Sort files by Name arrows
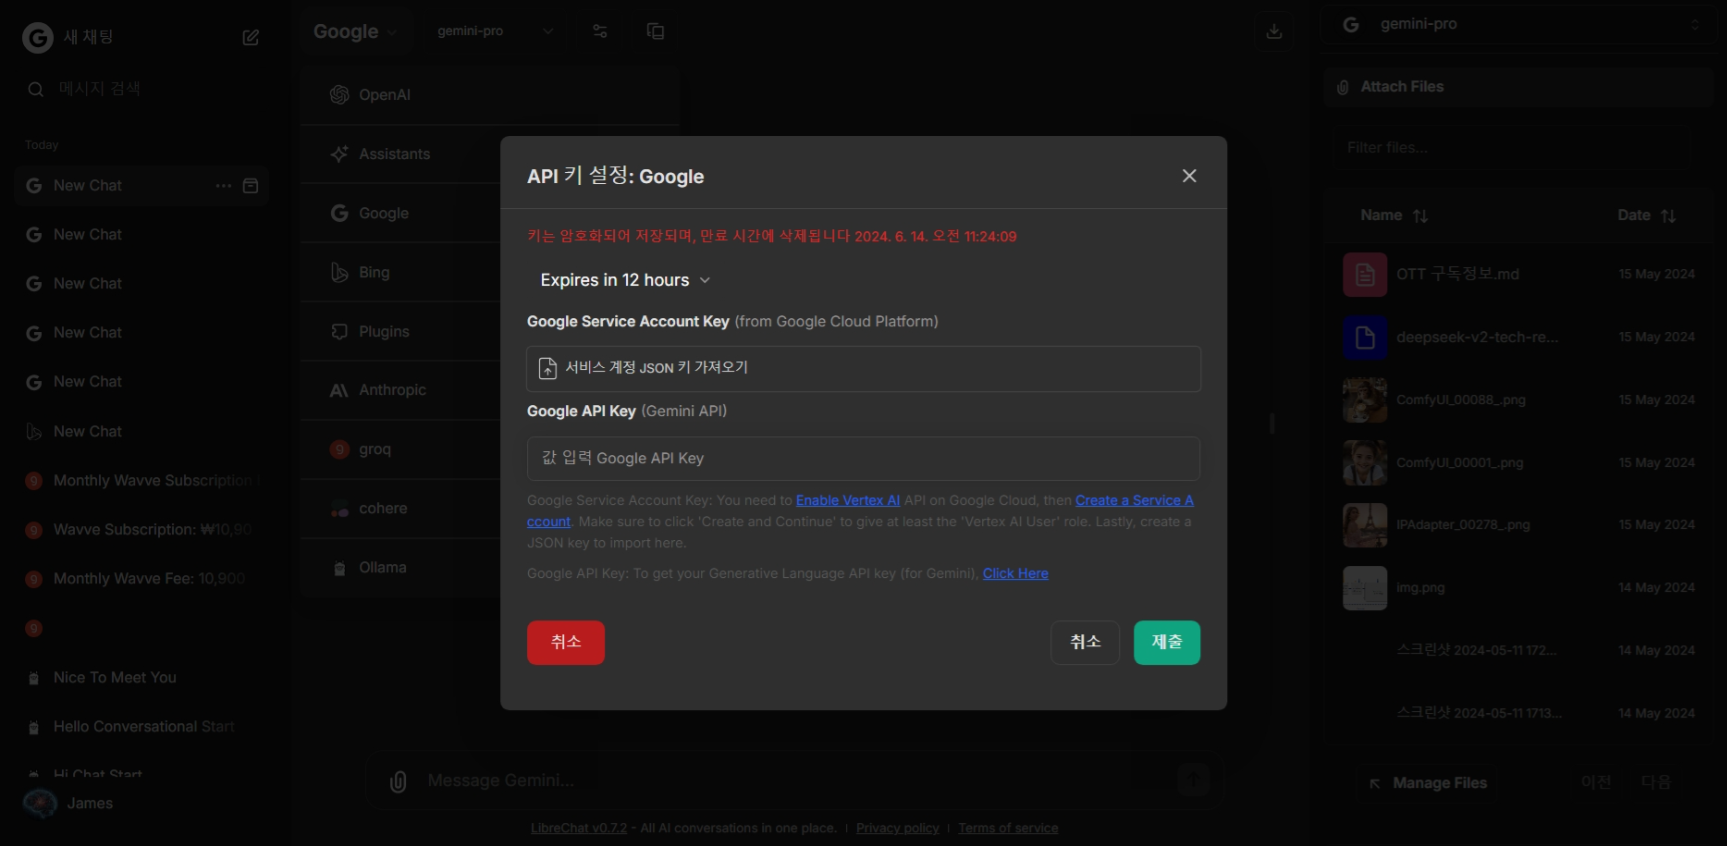Screen dimensions: 1727x846 pyautogui.click(x=1420, y=216)
